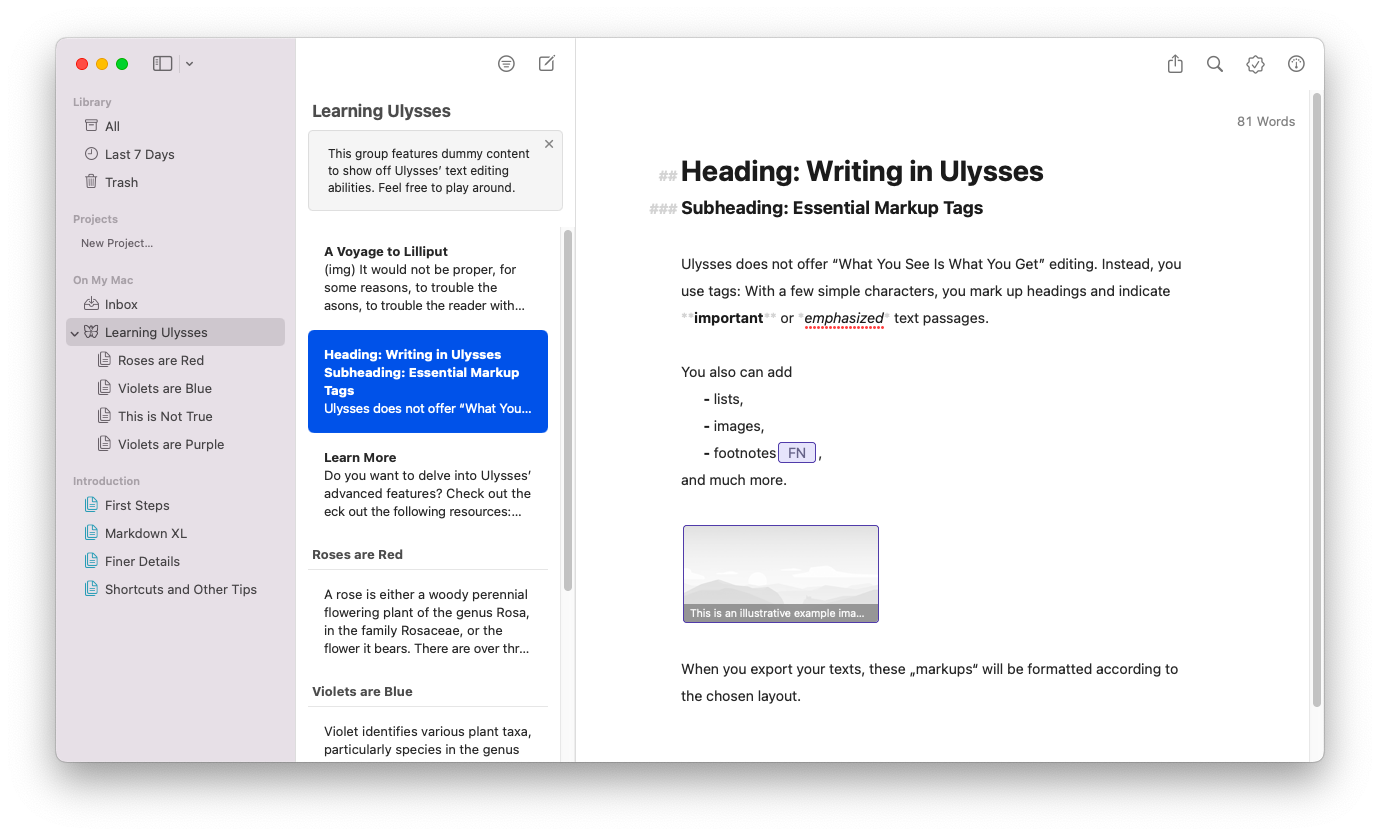The width and height of the screenshot is (1380, 836).
Task: Select Violets are Blue subgroup
Action: [x=175, y=388]
